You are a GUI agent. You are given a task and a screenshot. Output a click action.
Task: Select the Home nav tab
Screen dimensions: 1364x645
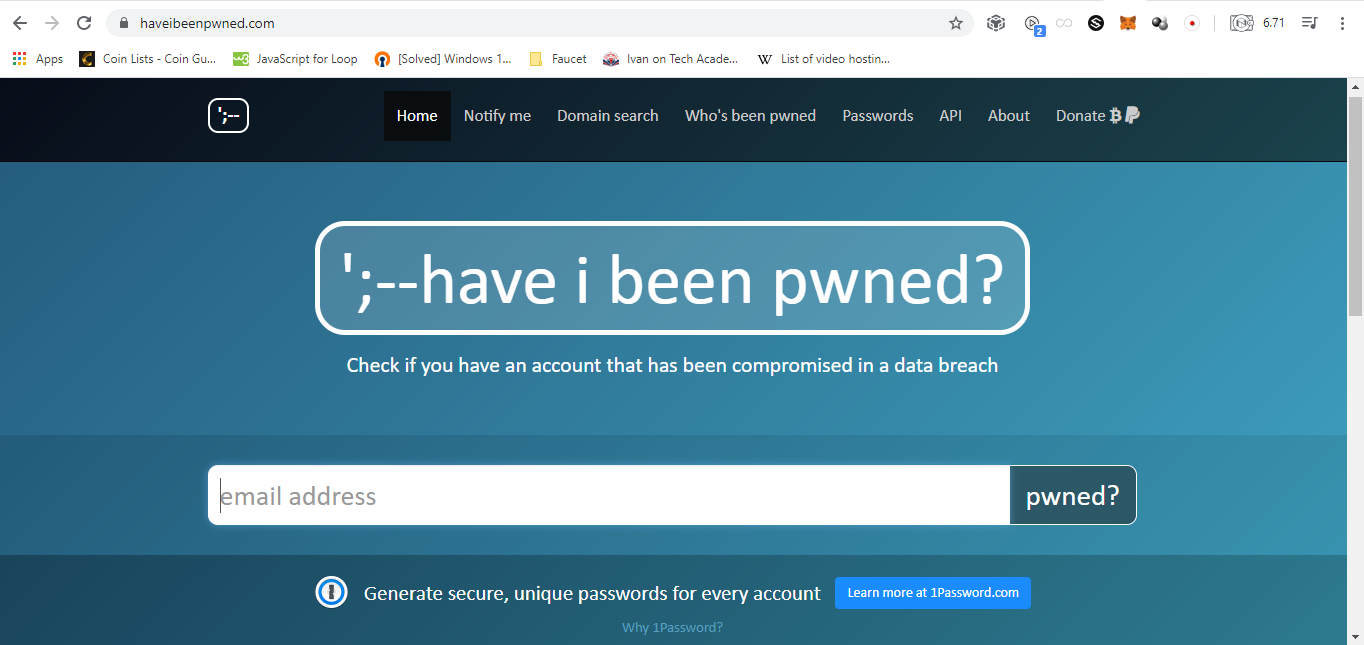click(x=417, y=116)
